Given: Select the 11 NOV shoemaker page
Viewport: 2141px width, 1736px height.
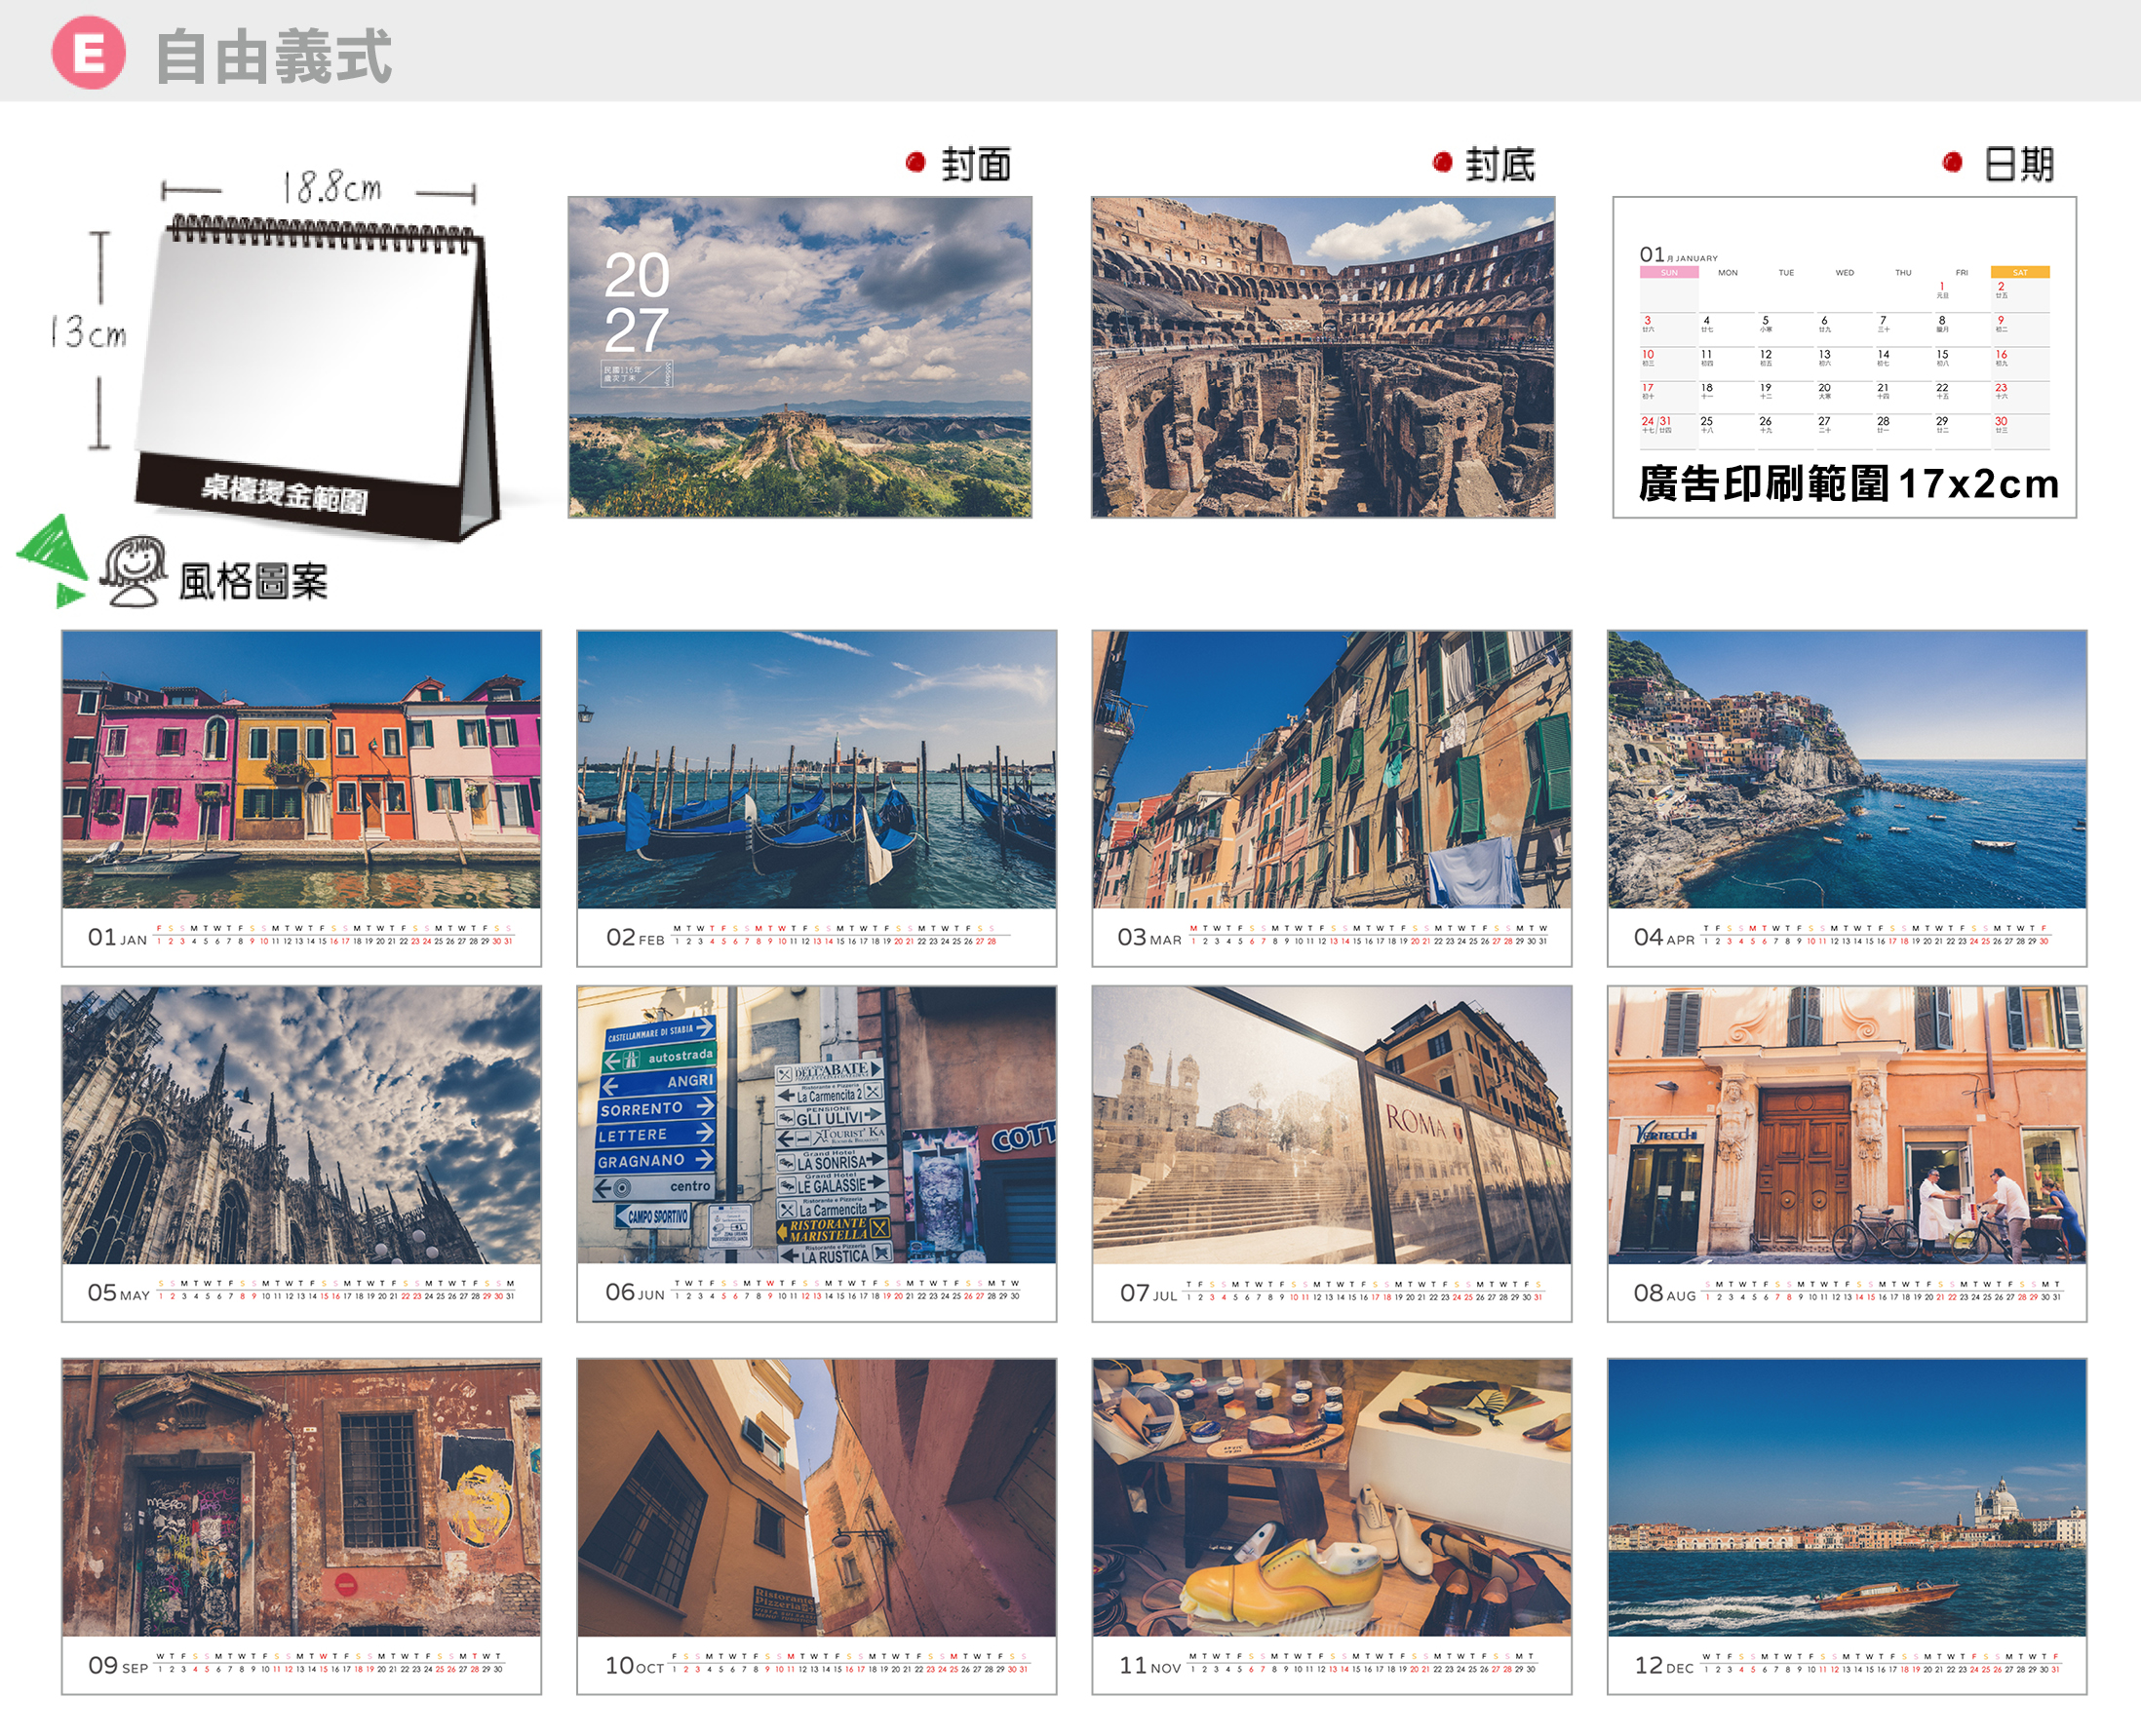Looking at the screenshot, I should (x=1332, y=1526).
